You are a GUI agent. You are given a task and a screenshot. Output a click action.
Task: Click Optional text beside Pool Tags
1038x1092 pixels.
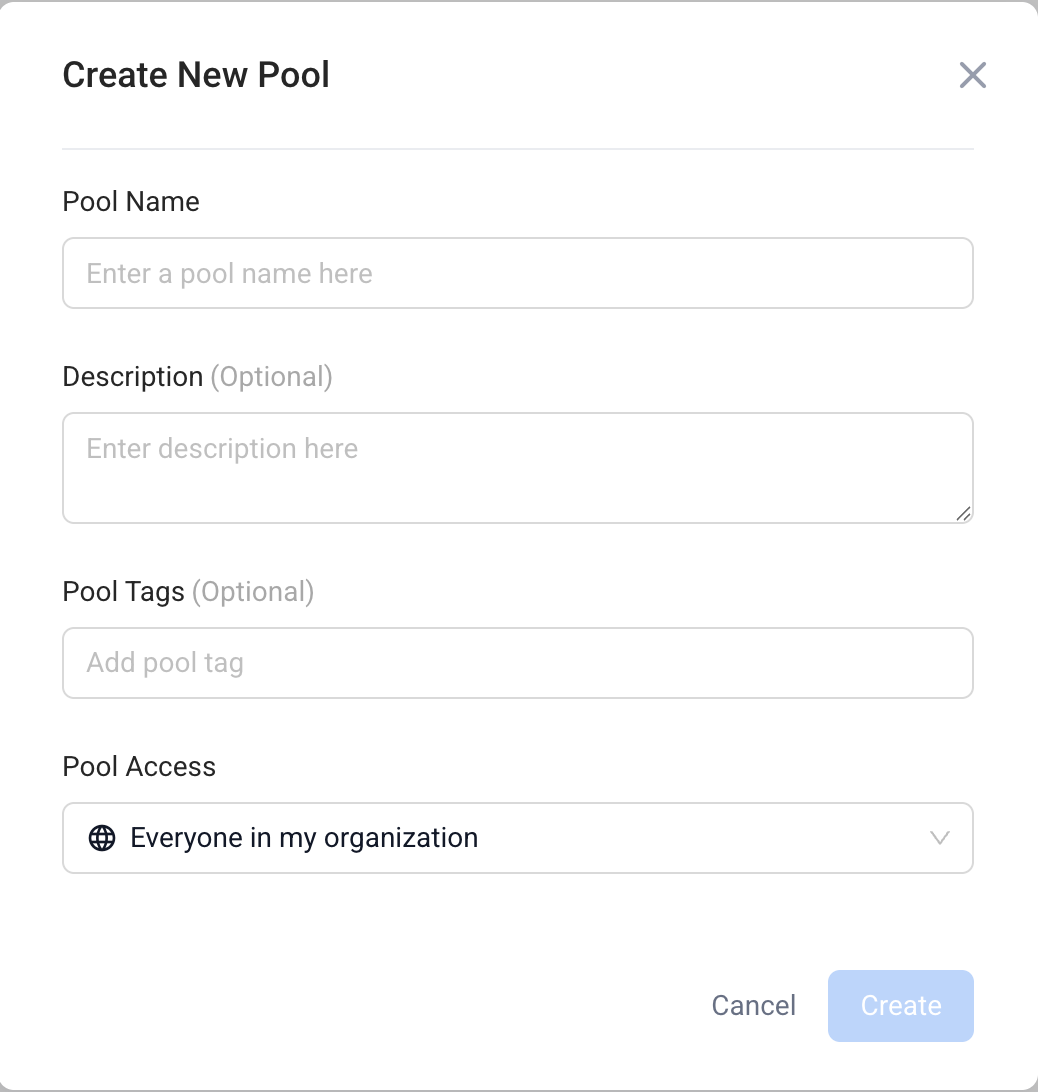point(253,592)
